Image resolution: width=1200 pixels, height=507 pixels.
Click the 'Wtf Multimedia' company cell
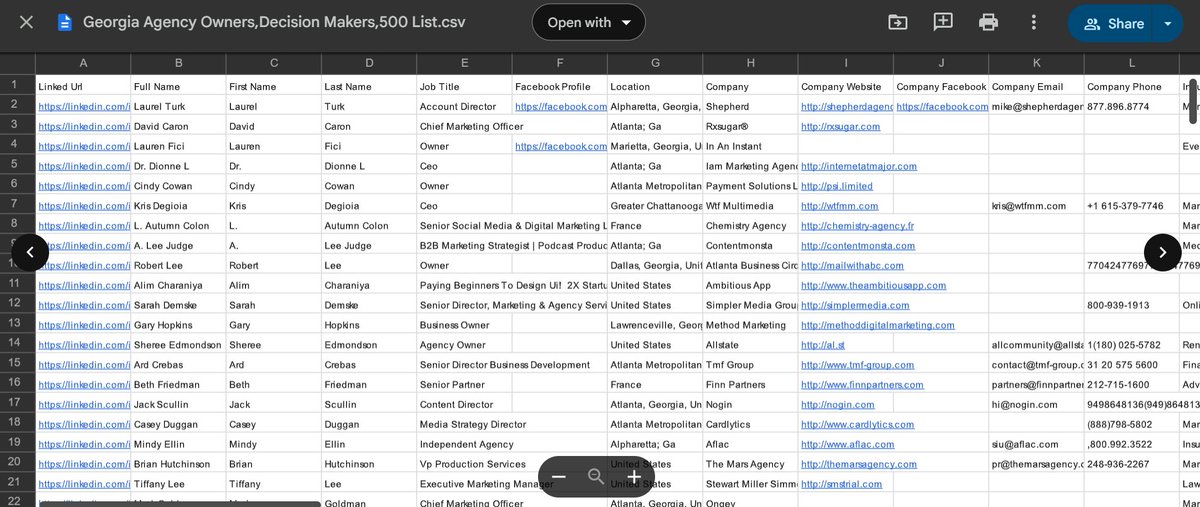click(750, 206)
